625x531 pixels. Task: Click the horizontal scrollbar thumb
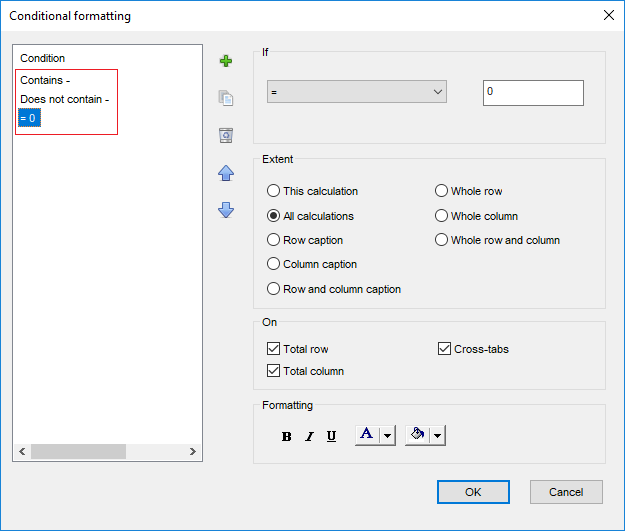[79, 452]
